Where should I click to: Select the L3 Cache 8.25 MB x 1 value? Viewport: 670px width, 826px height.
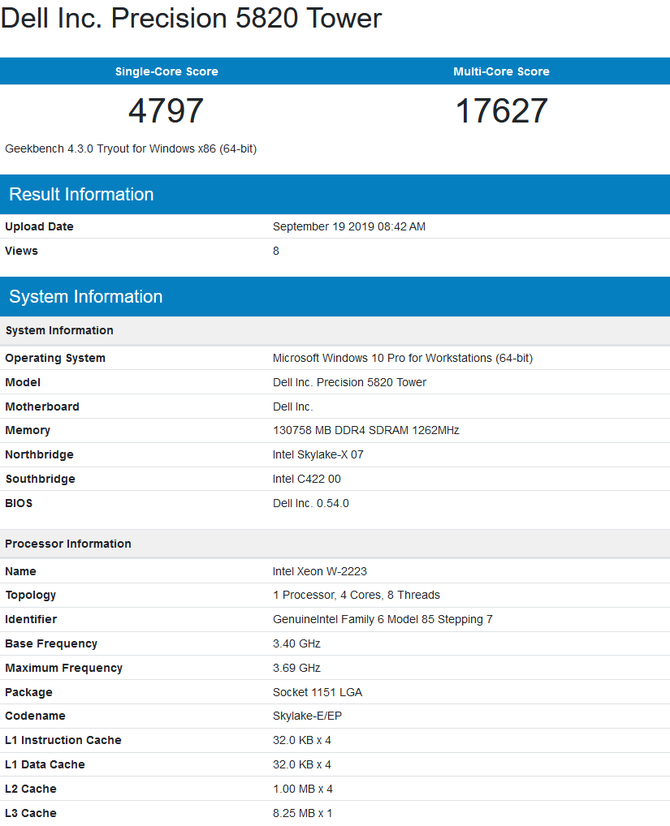[304, 813]
